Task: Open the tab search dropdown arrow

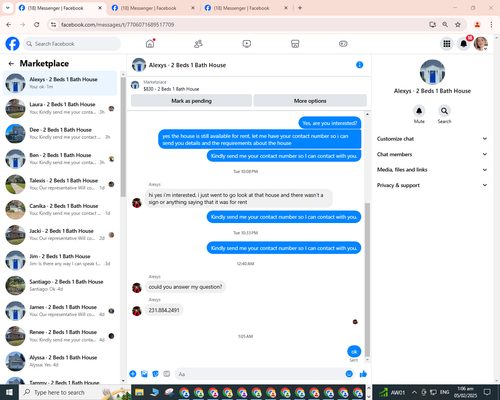Action: click(7, 8)
